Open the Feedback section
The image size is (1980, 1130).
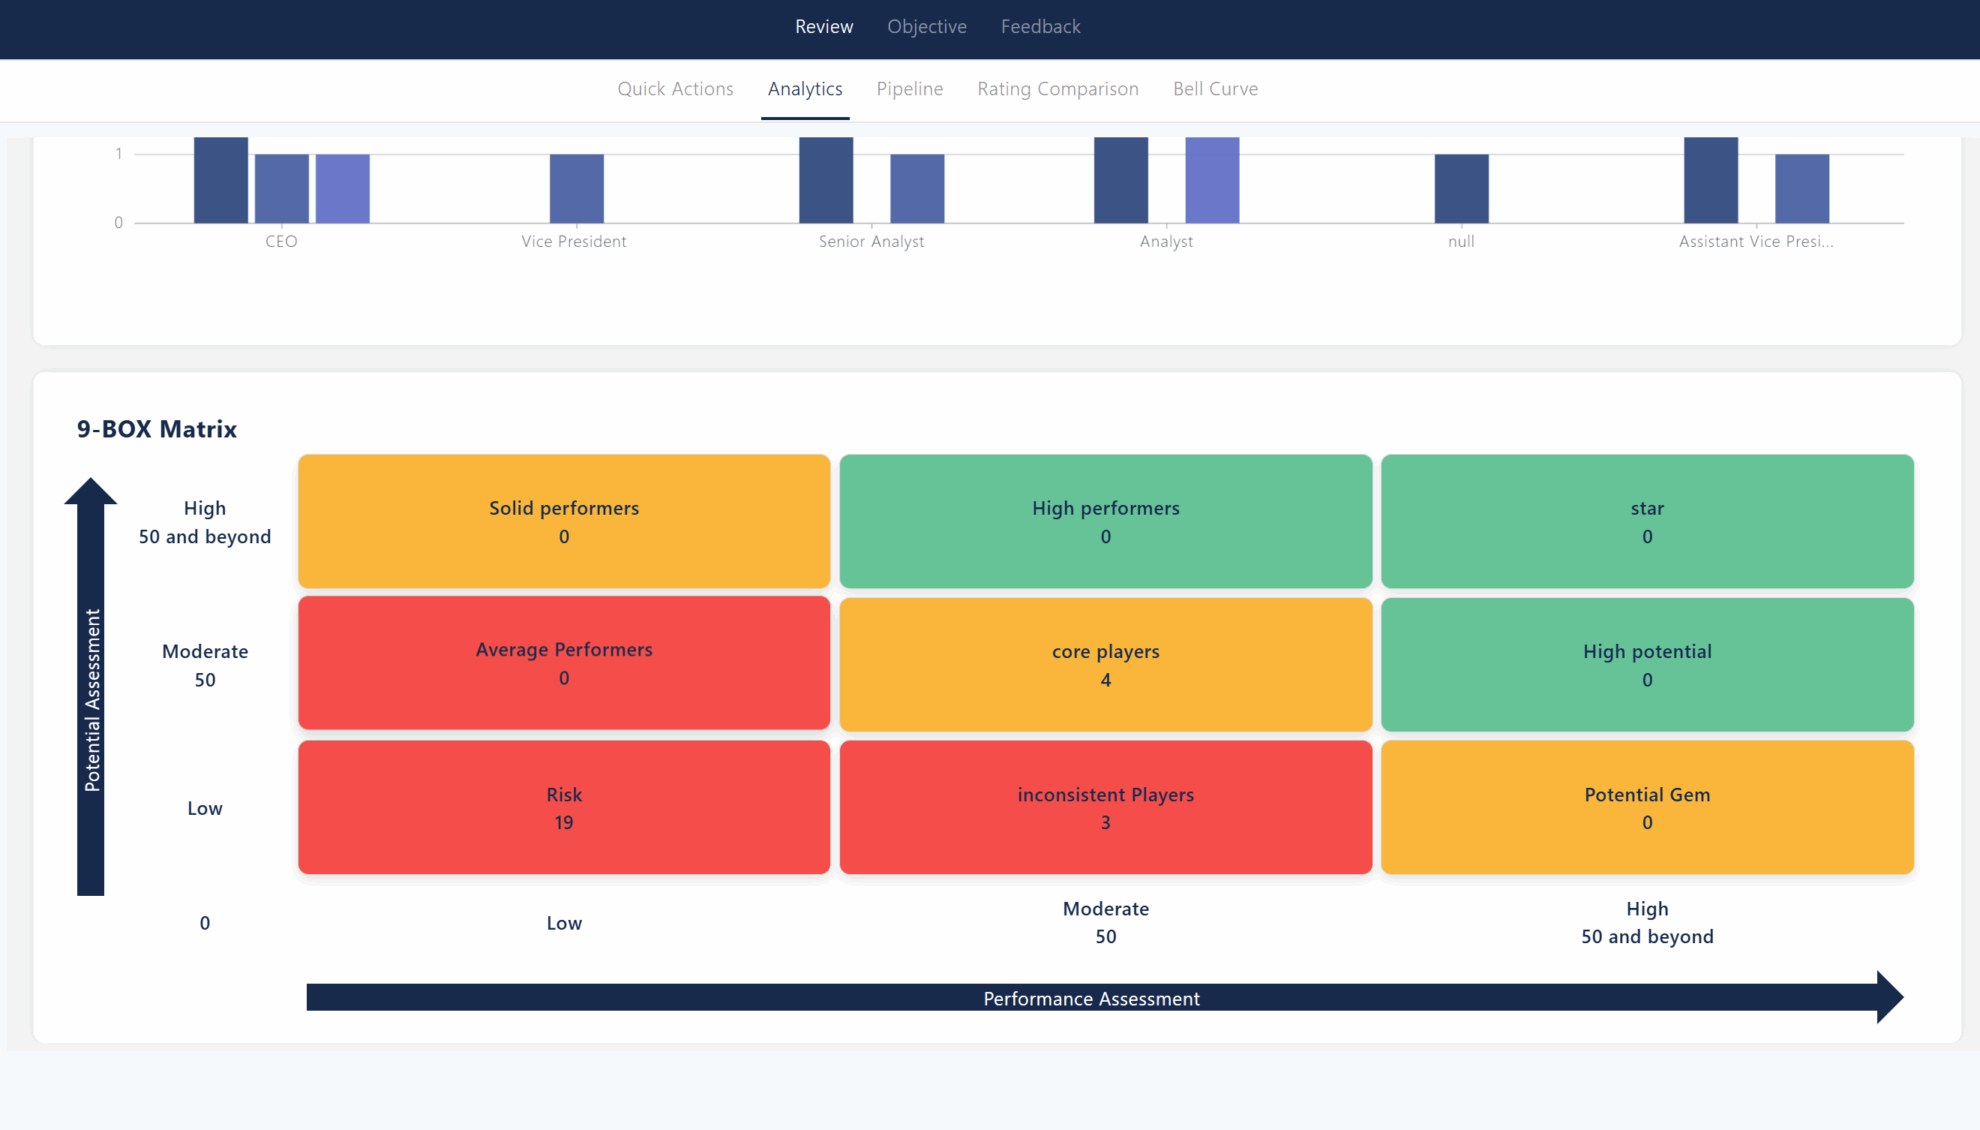pos(1040,27)
